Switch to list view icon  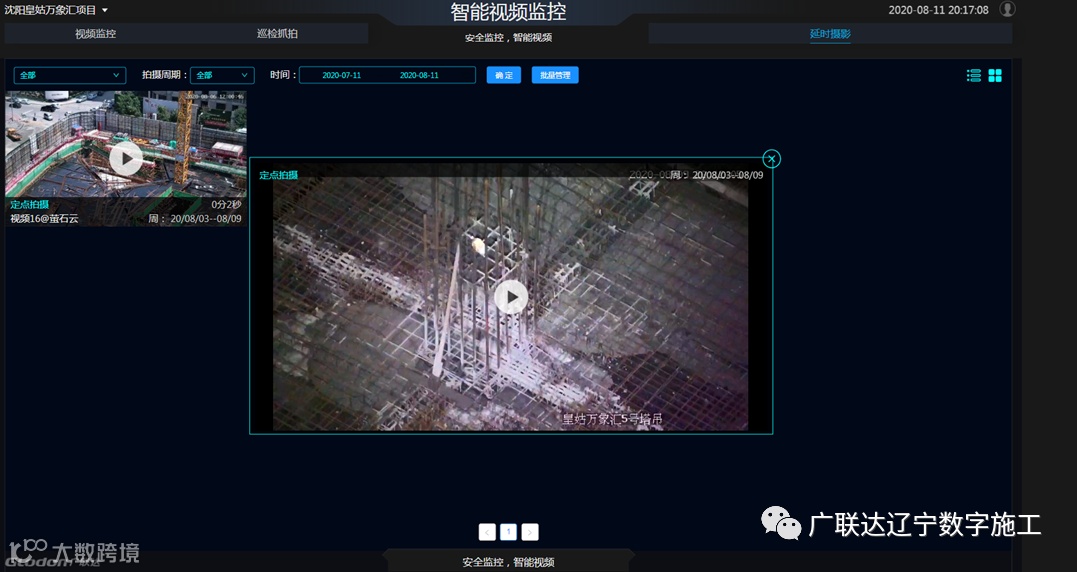tap(973, 76)
